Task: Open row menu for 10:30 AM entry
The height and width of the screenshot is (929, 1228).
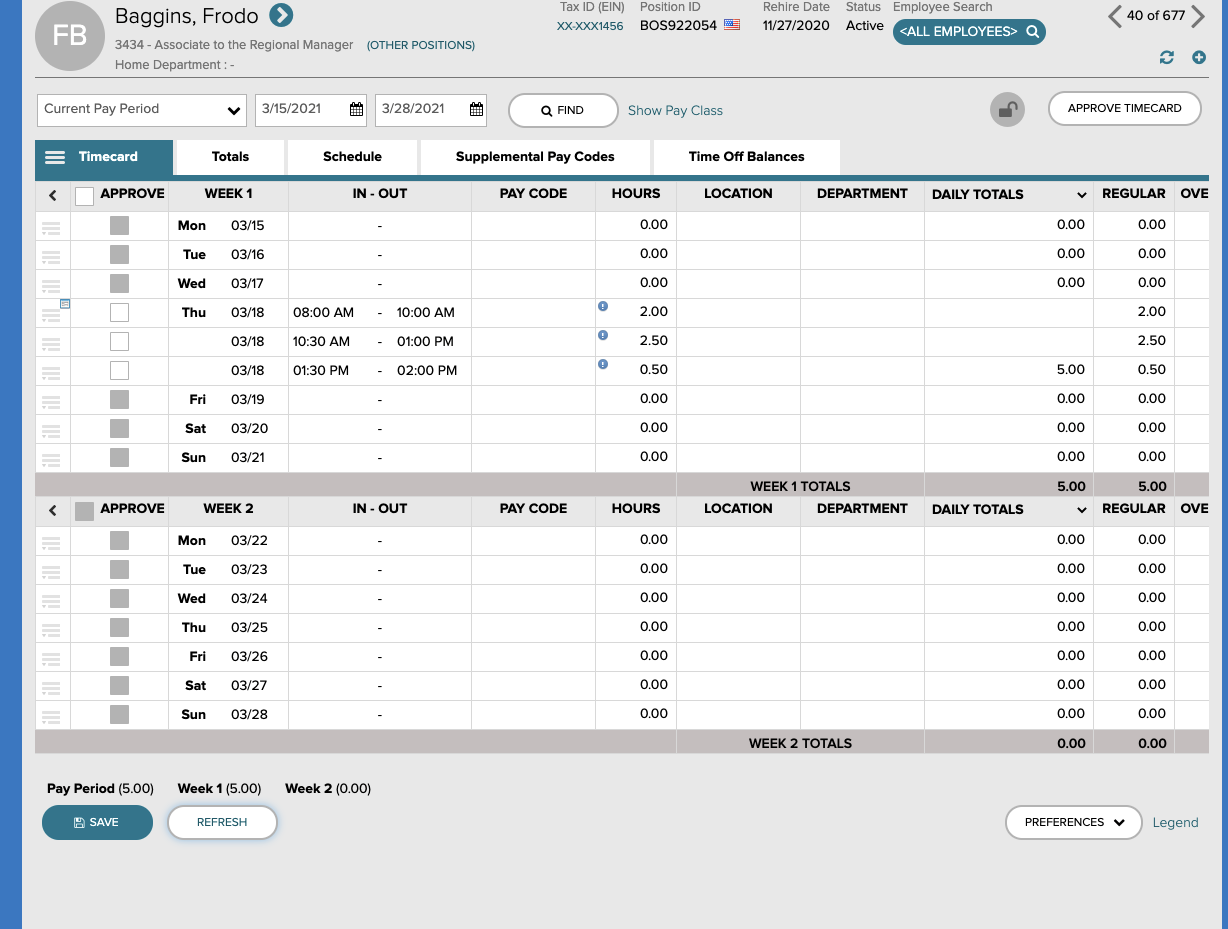Action: 51,343
